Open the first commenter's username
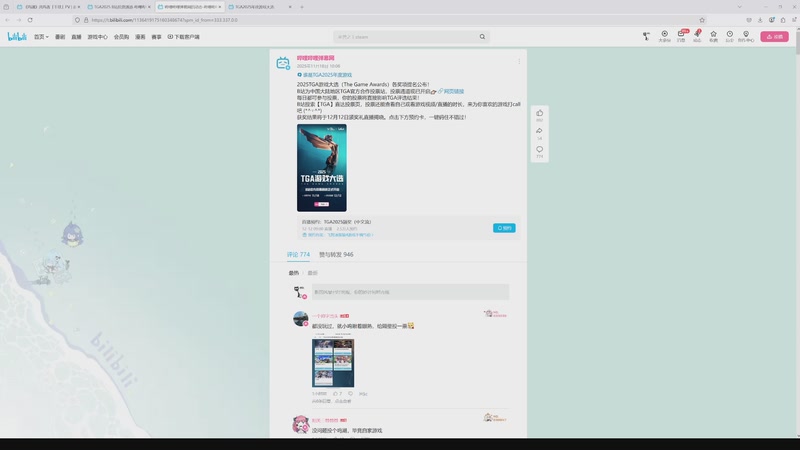Viewport: 800px width, 450px height. 325,316
